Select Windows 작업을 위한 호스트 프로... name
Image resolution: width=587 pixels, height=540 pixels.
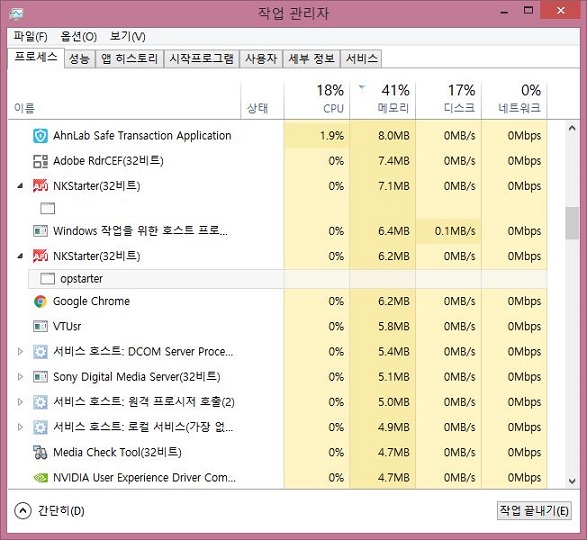(x=140, y=231)
